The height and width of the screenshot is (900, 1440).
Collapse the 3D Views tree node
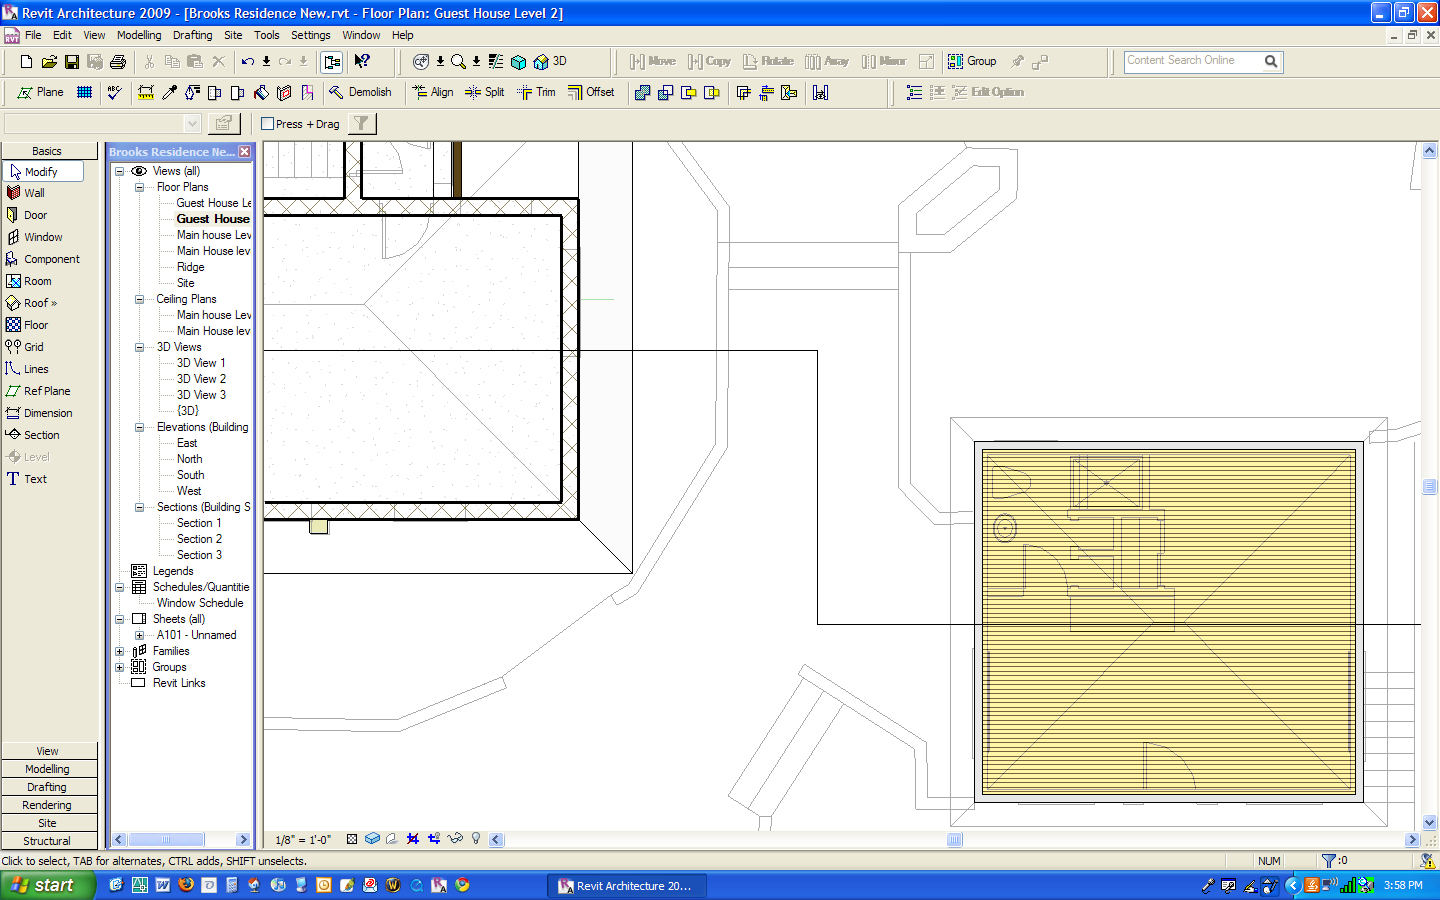(x=139, y=347)
